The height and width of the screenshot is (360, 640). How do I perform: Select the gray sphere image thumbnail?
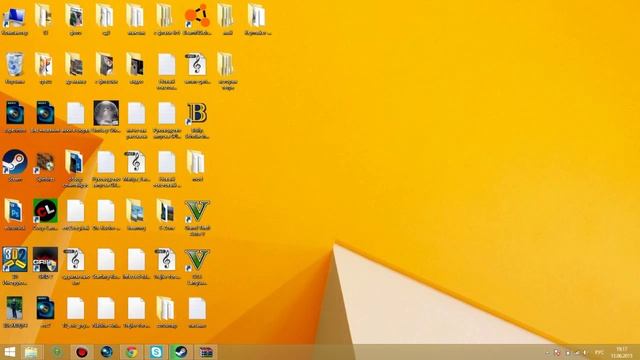click(106, 117)
